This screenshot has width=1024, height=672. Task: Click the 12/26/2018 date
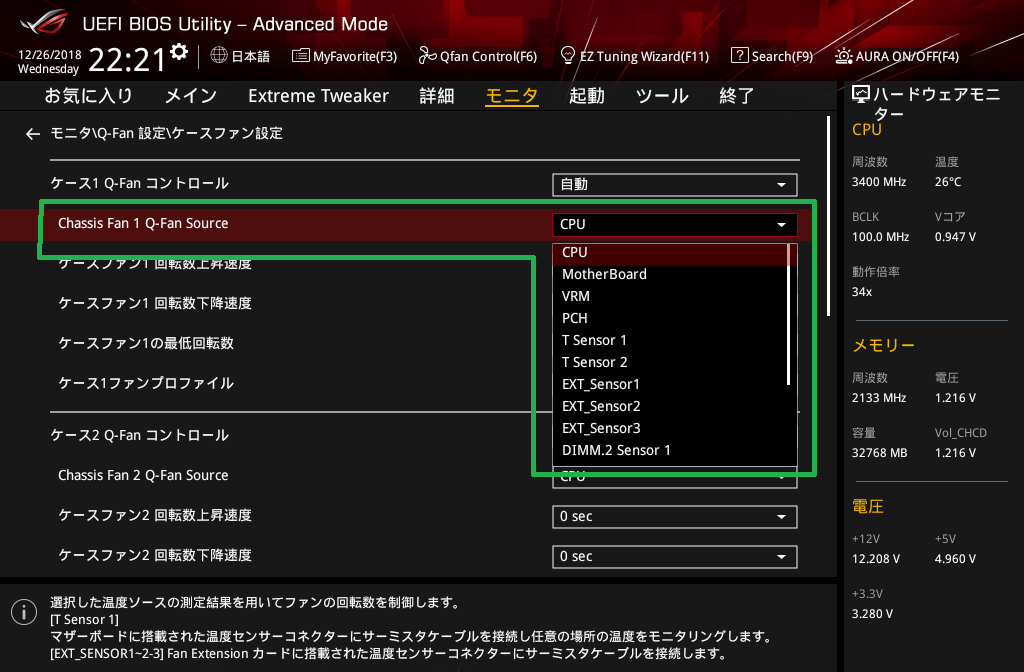(50, 55)
